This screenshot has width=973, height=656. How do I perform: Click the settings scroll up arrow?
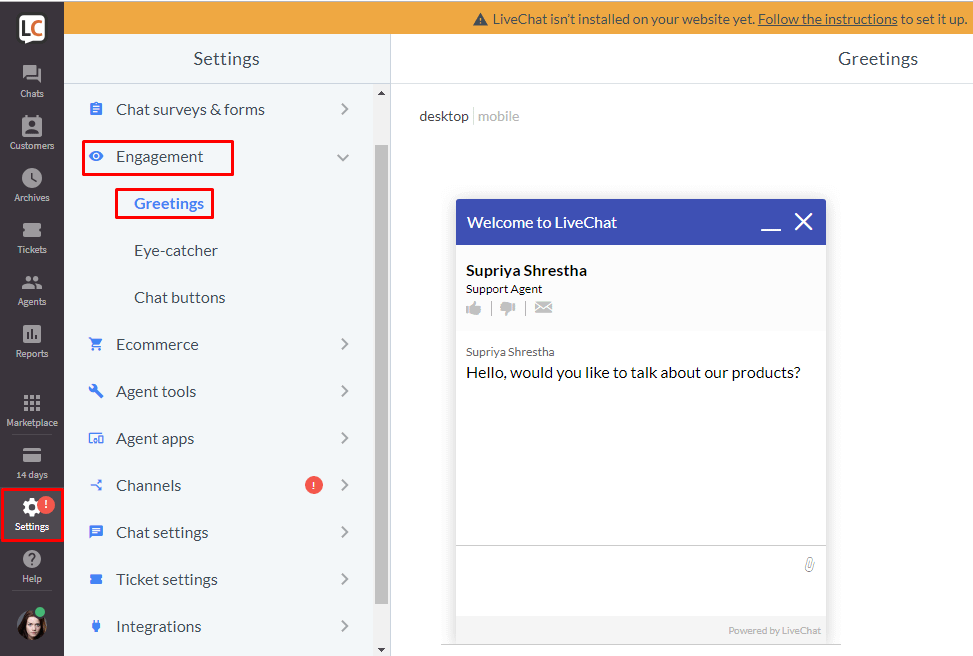coord(381,93)
